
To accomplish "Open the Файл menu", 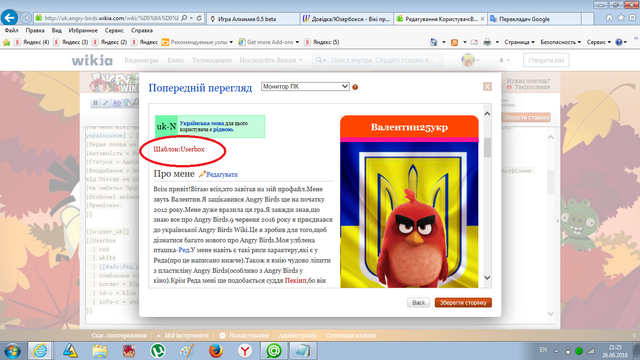I will point(11,31).
